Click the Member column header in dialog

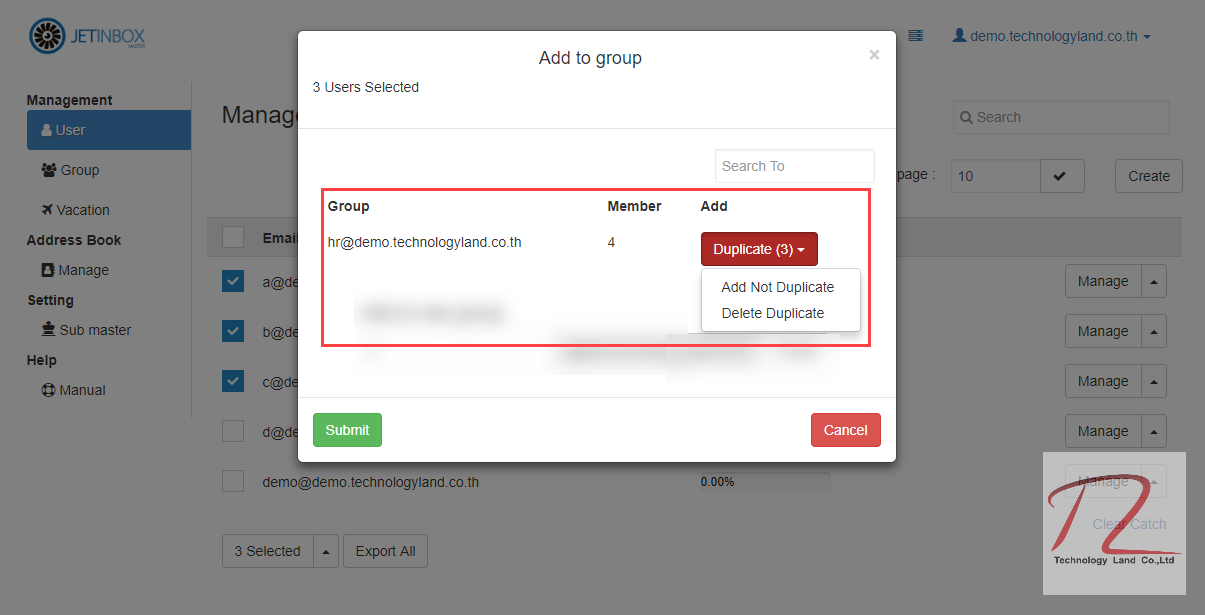point(634,206)
